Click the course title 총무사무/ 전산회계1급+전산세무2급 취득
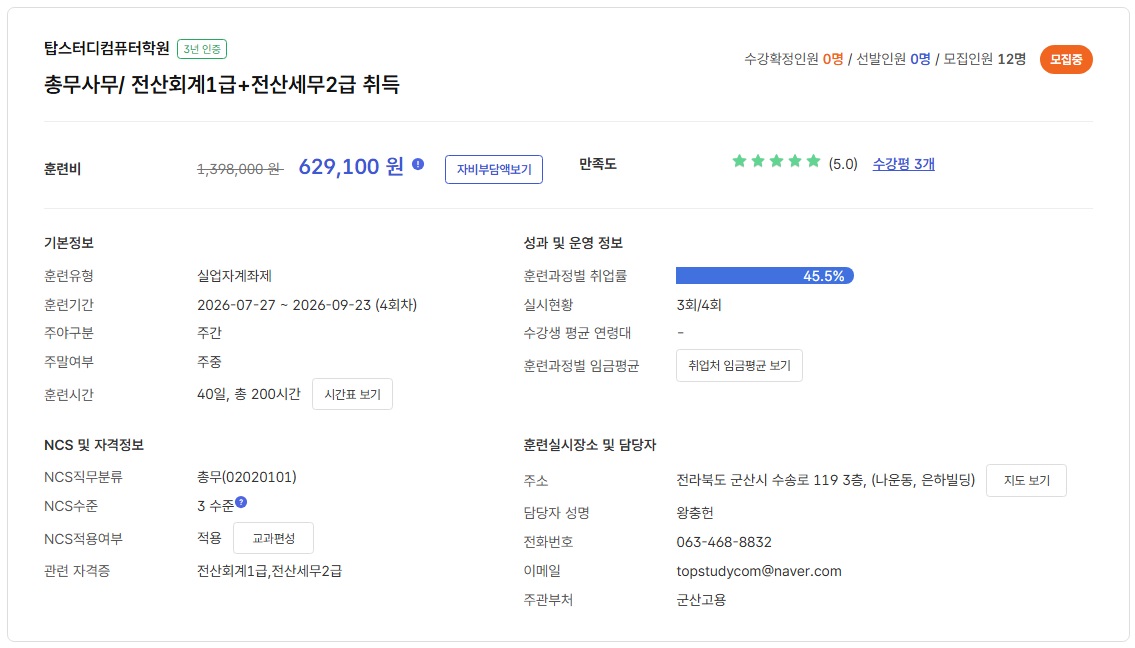This screenshot has height=648, width=1135. [x=221, y=85]
